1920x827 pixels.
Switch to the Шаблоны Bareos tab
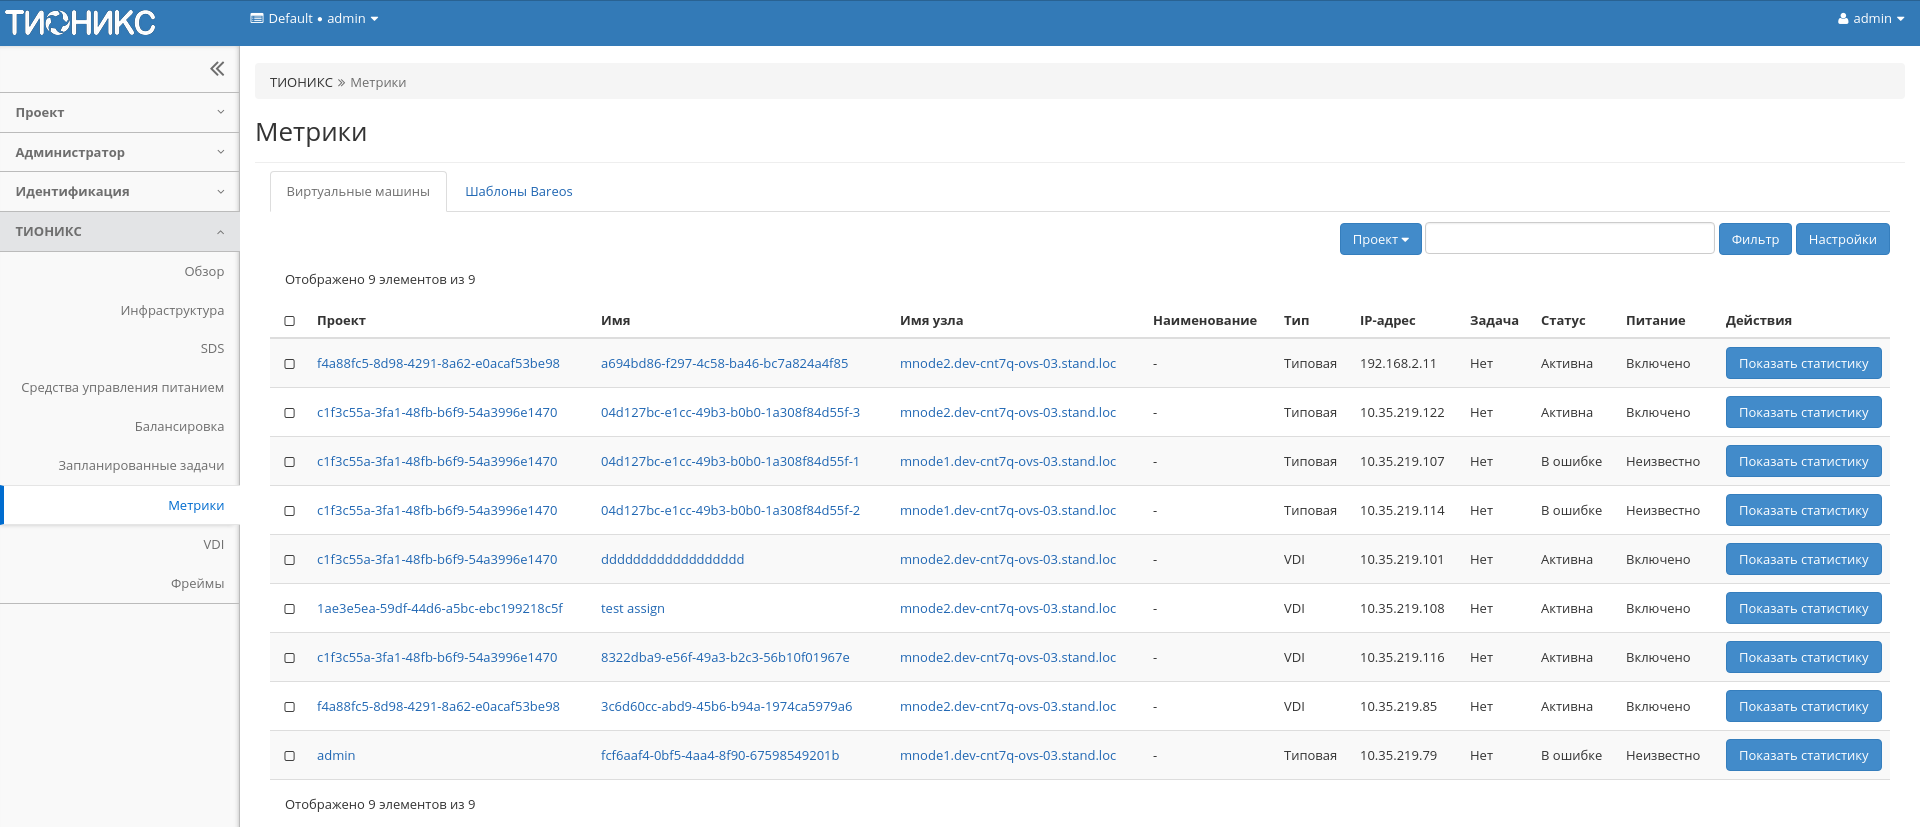(x=518, y=191)
